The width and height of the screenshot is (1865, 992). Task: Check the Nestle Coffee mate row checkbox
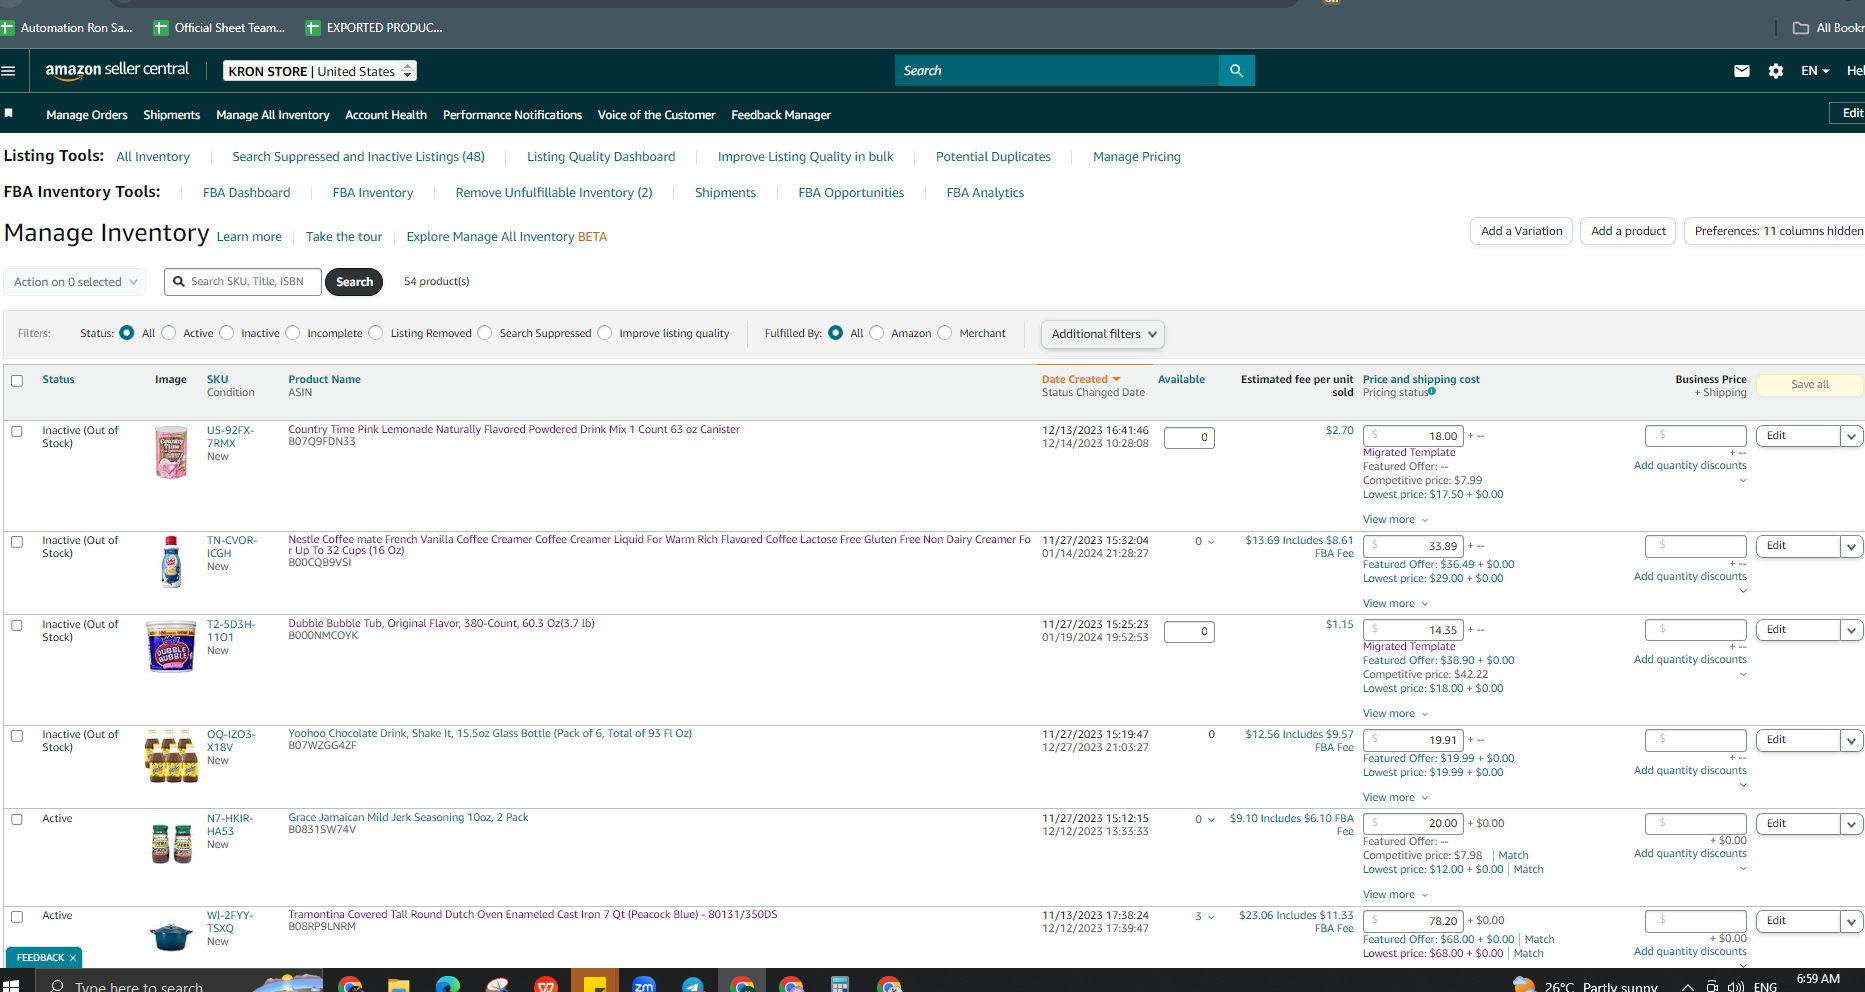pyautogui.click(x=17, y=542)
